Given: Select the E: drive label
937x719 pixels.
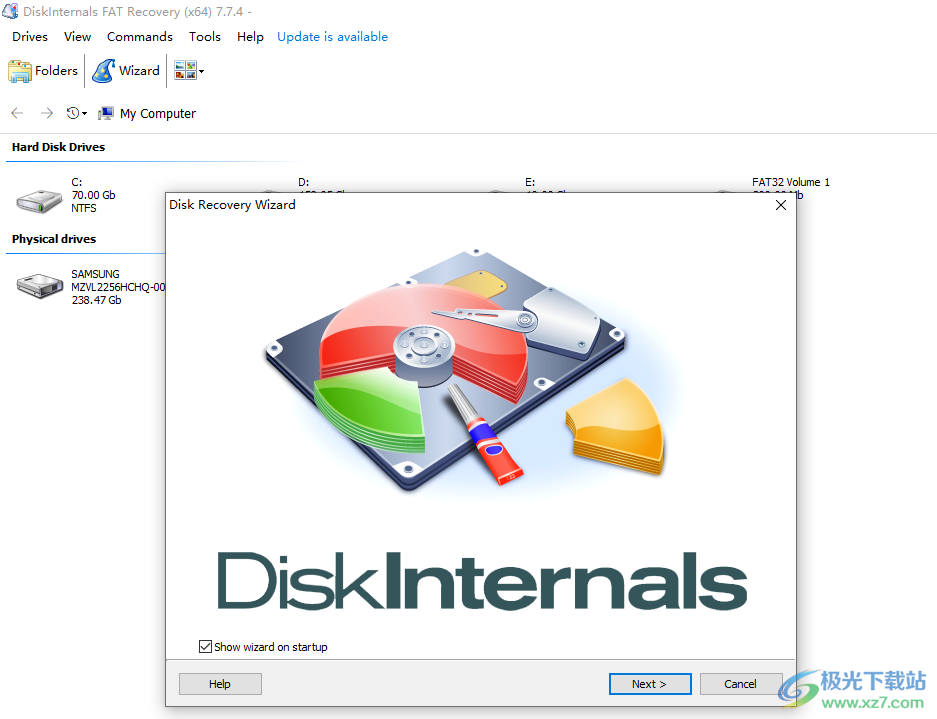Looking at the screenshot, I should (530, 182).
